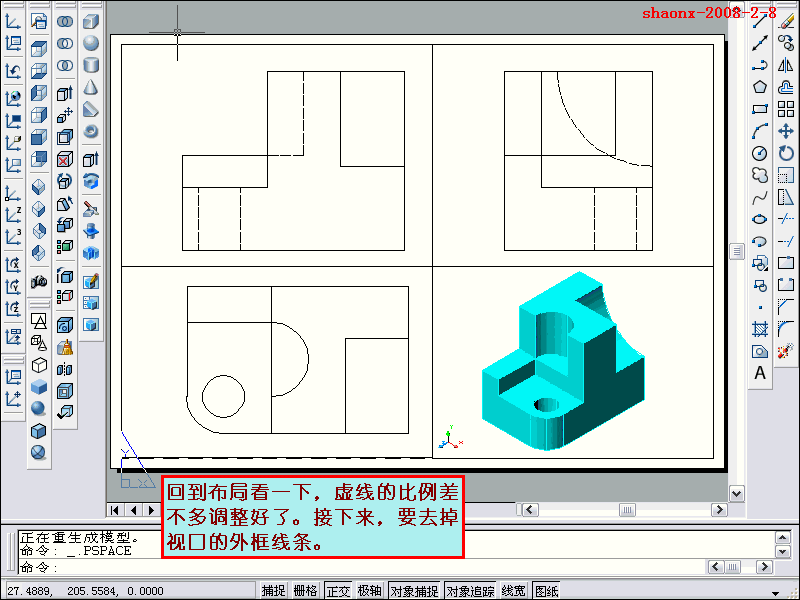The width and height of the screenshot is (800, 600).
Task: Click the UCS Previous icon
Action: 13,71
